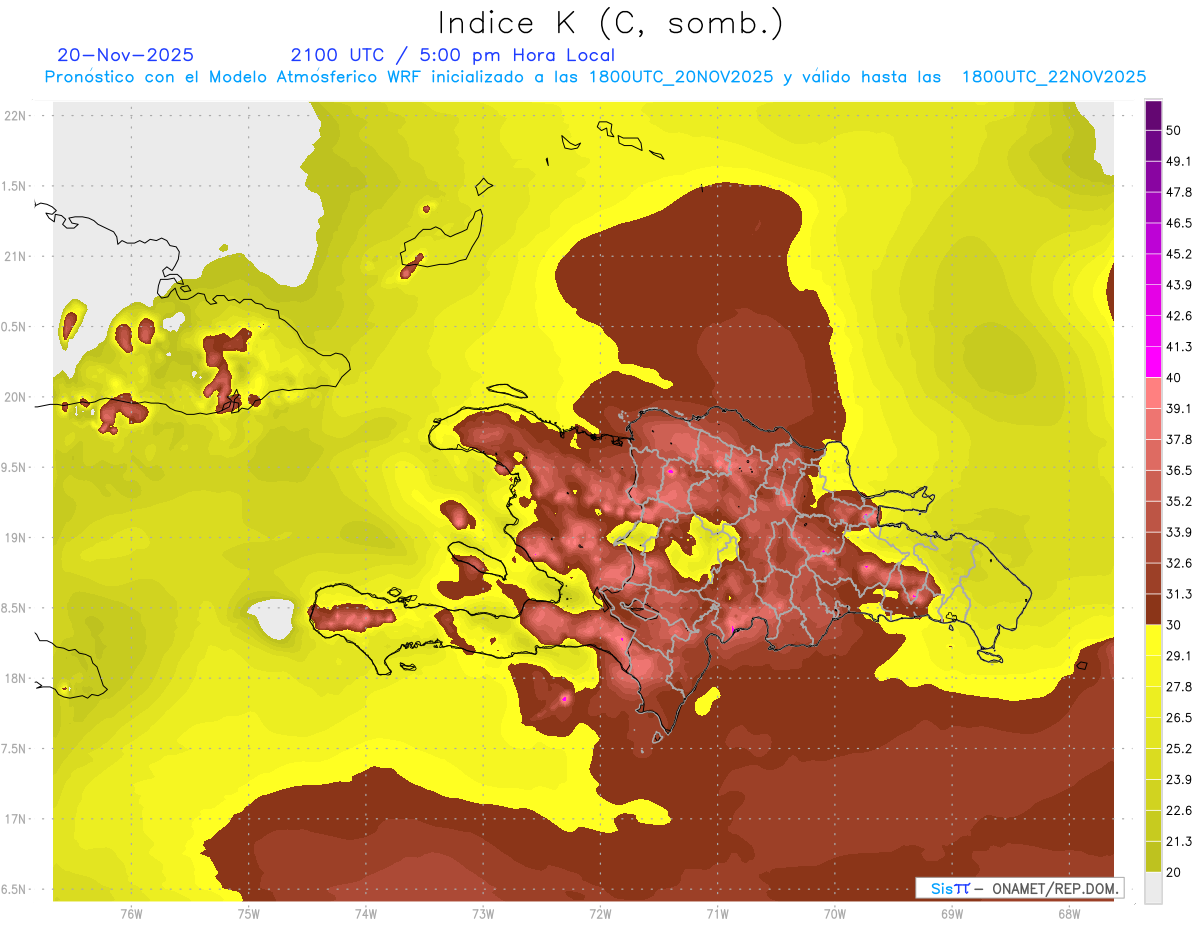The width and height of the screenshot is (1200, 927).
Task: Click the colorbar value label '20'
Action: (x=1175, y=872)
